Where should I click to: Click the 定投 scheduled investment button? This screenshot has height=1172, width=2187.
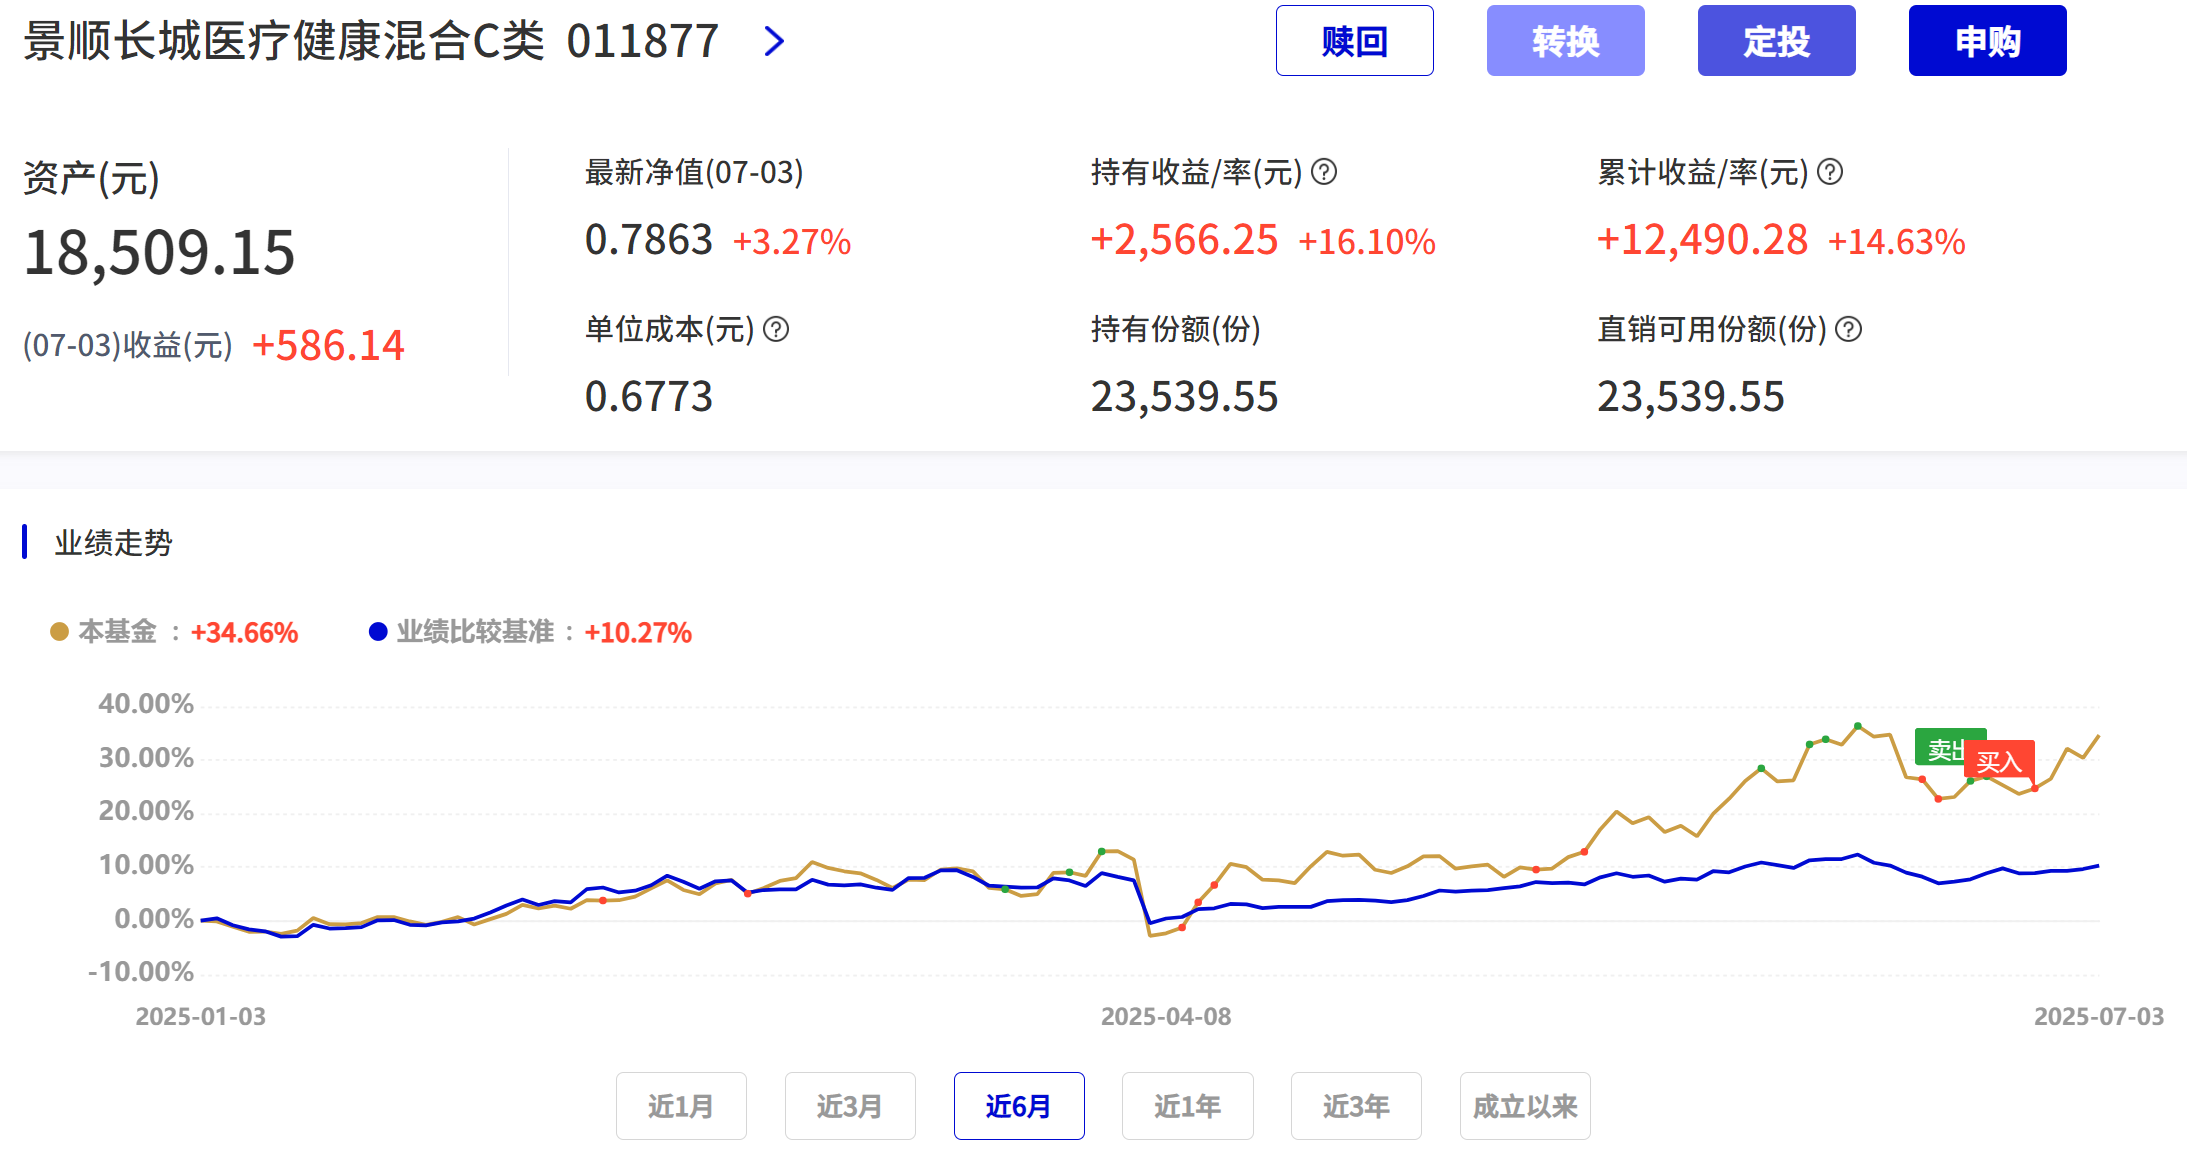tap(1776, 41)
